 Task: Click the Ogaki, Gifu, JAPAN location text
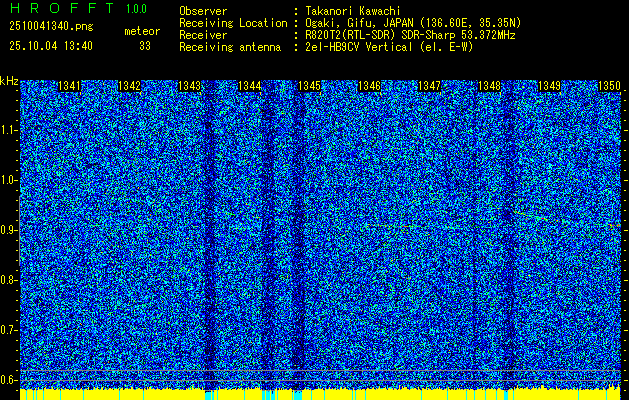[413, 23]
